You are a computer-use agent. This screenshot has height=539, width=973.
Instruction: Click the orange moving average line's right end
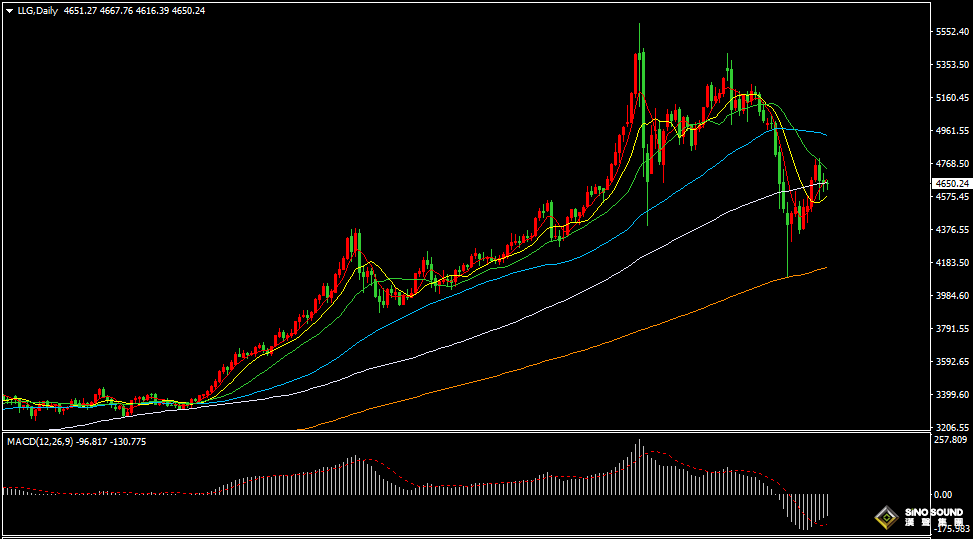[825, 268]
